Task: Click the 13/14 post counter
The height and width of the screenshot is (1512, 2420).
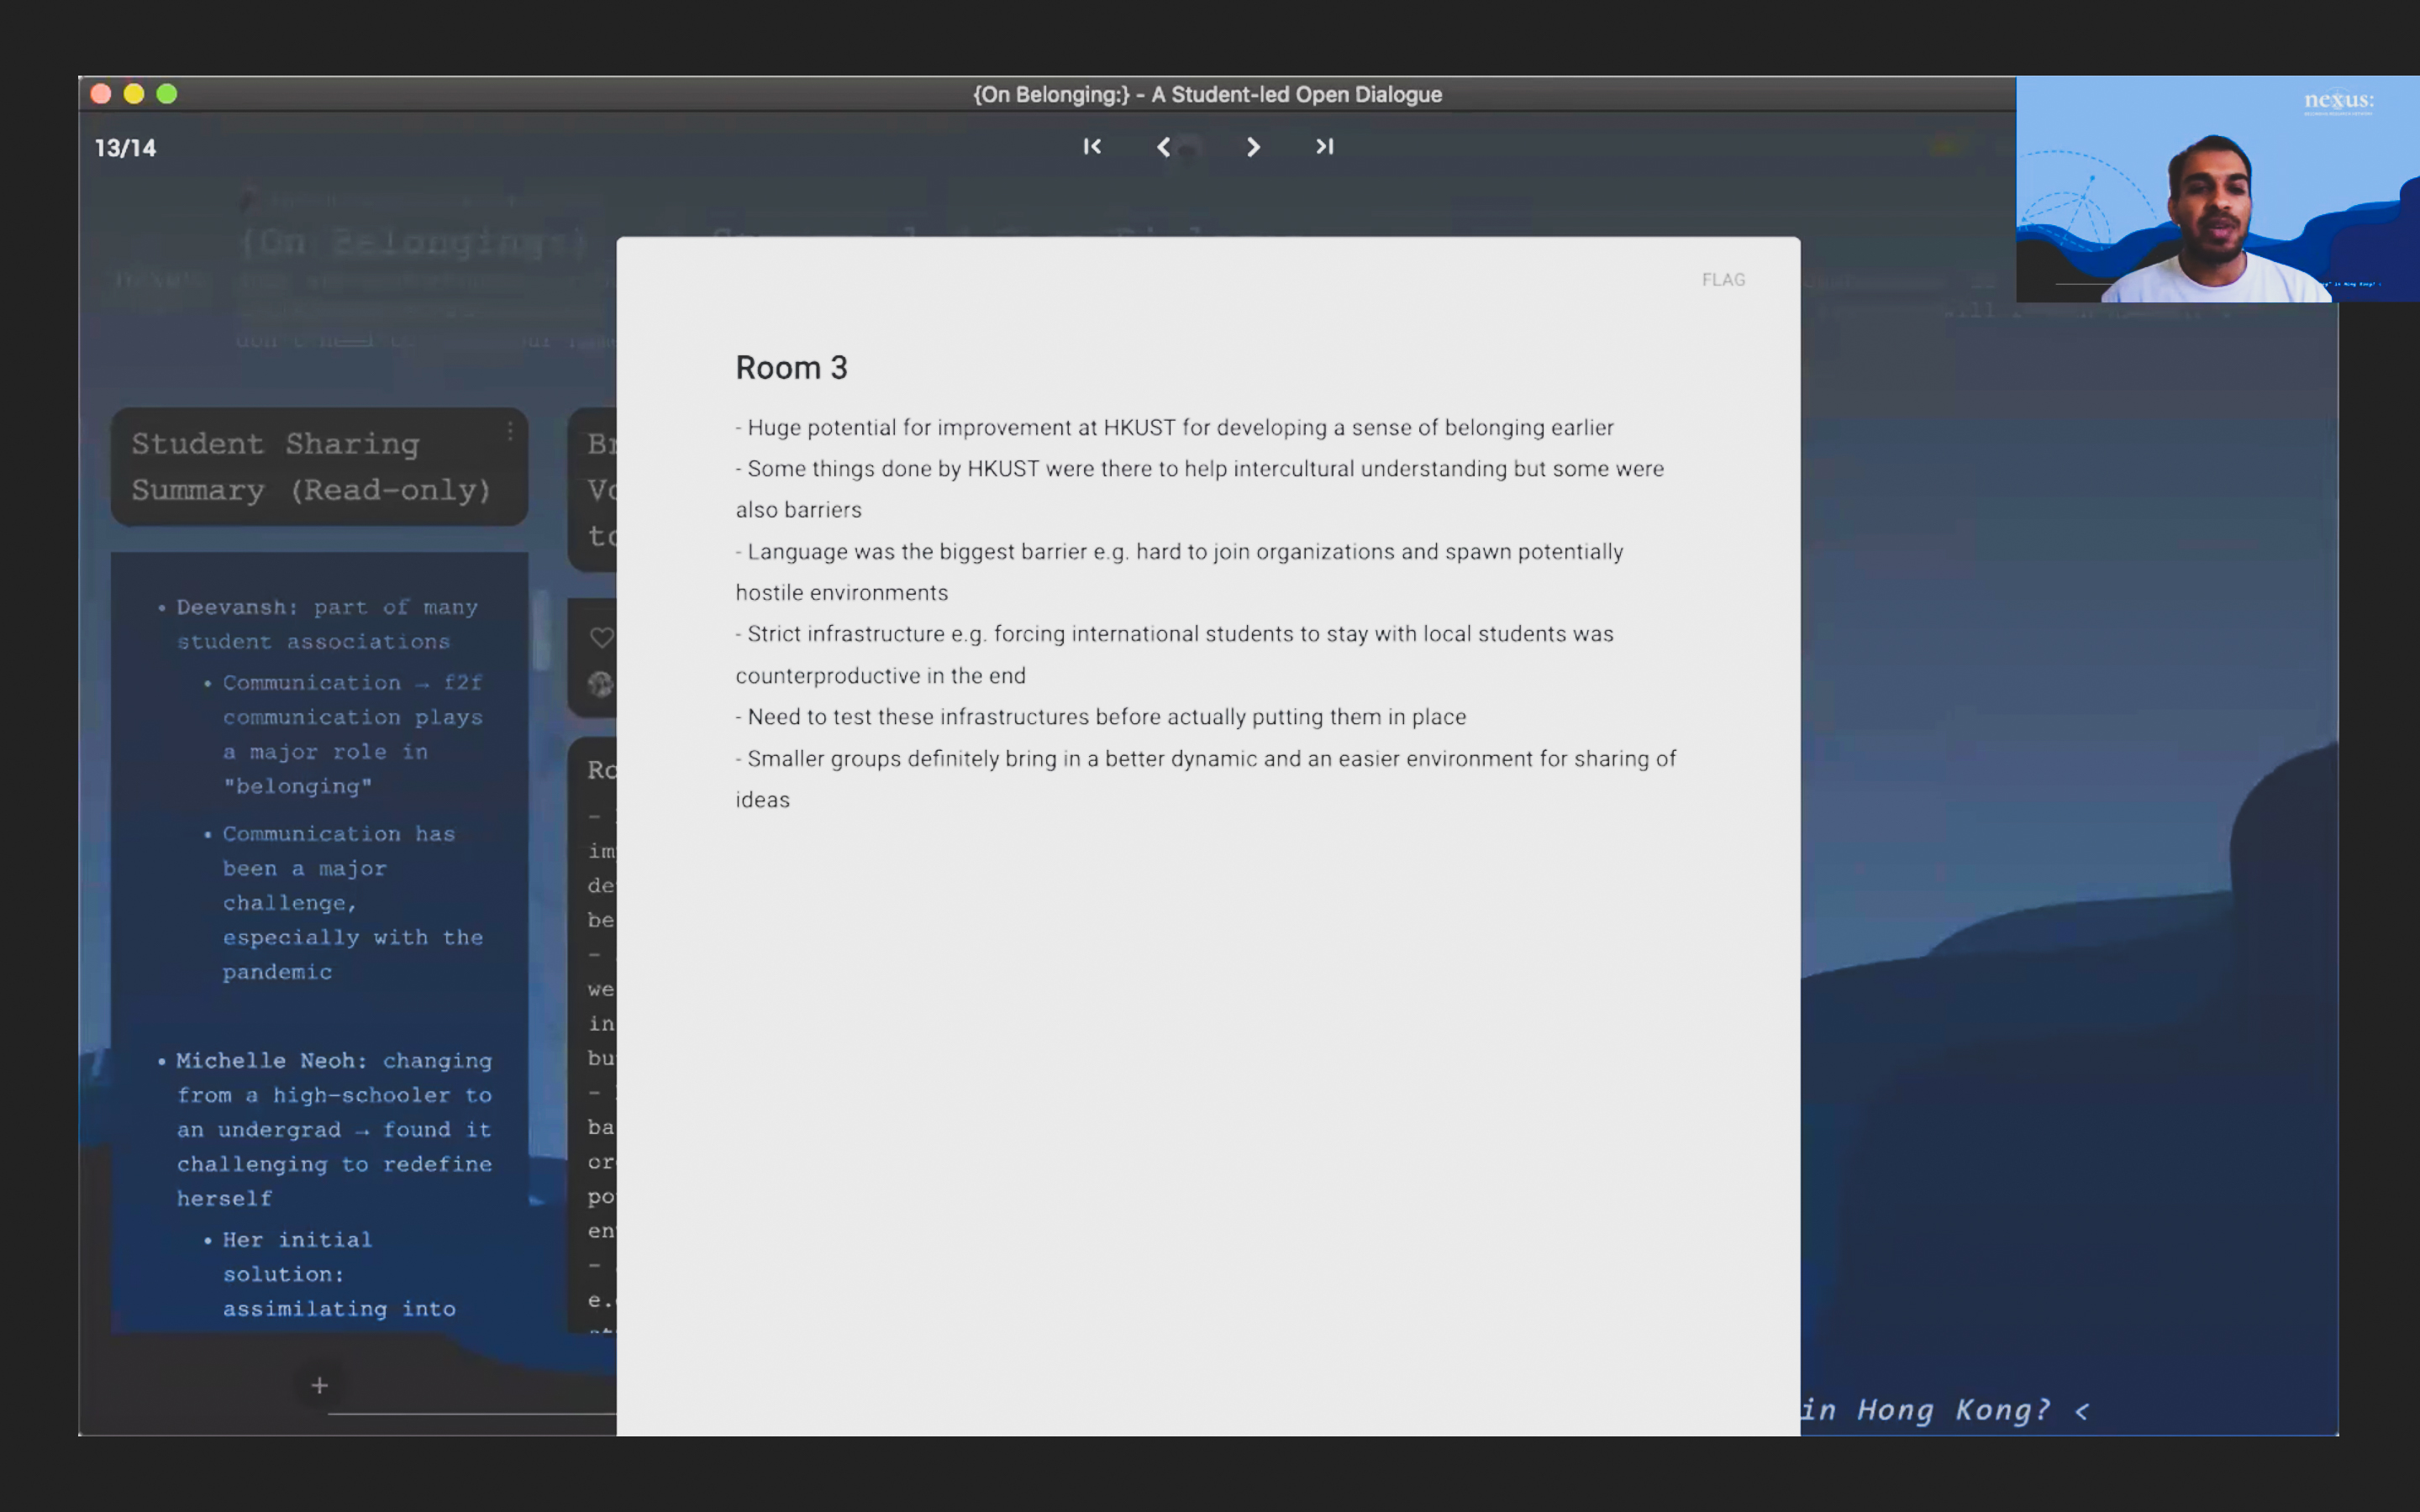Action: tap(125, 148)
